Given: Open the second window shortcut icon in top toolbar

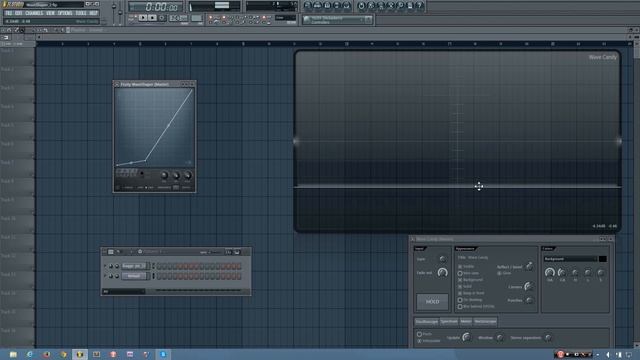Looking at the screenshot, I should click(318, 5).
